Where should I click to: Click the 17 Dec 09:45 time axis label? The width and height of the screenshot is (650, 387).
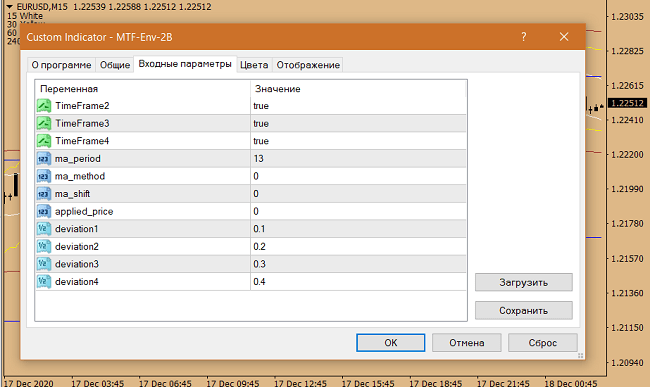coord(233,383)
